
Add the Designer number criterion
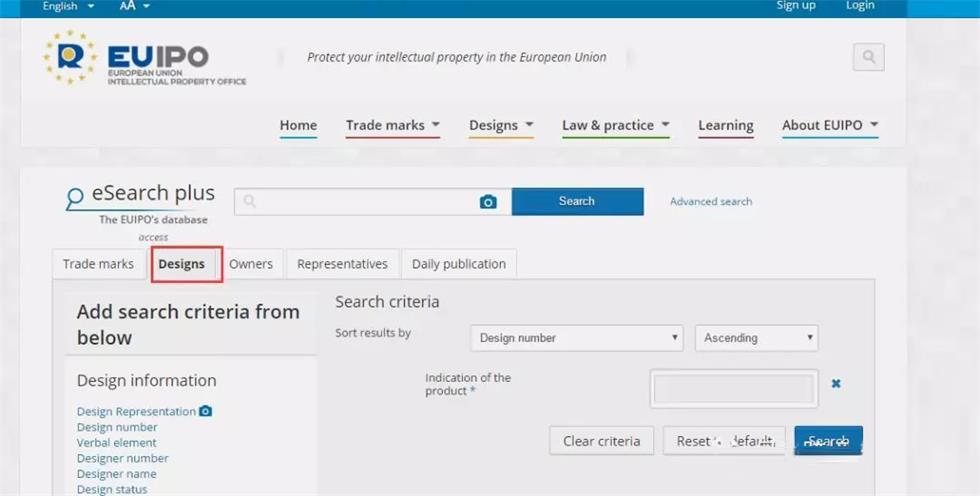pos(122,459)
